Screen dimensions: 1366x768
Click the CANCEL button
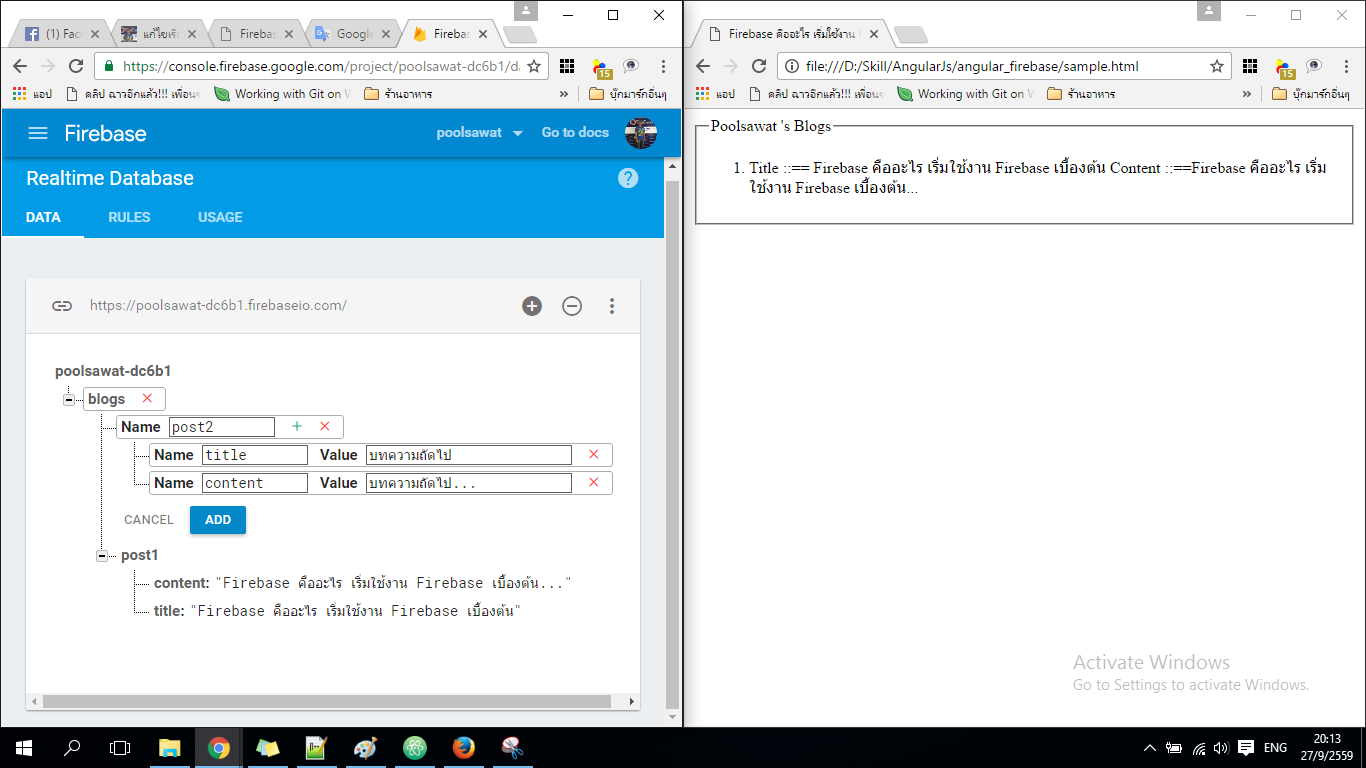(149, 520)
